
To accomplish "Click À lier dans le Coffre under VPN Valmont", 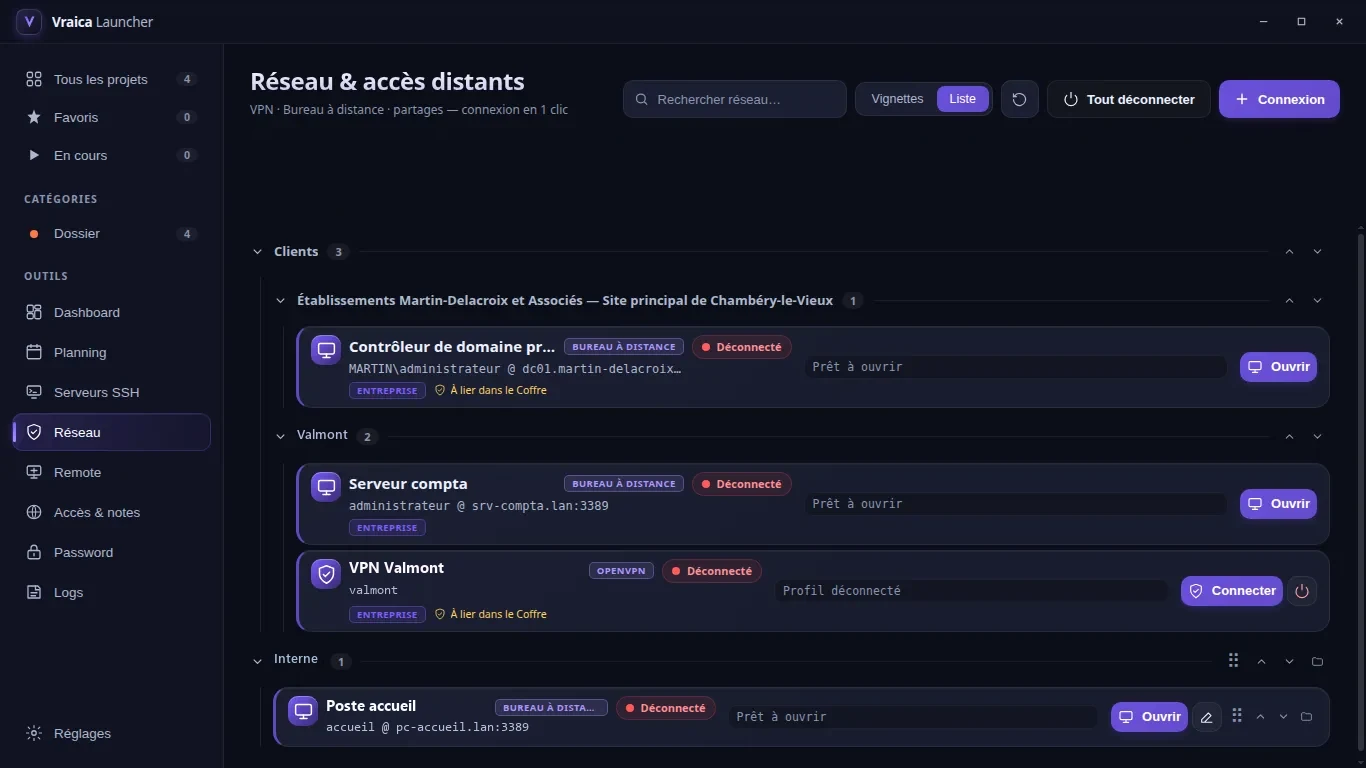I will [491, 614].
